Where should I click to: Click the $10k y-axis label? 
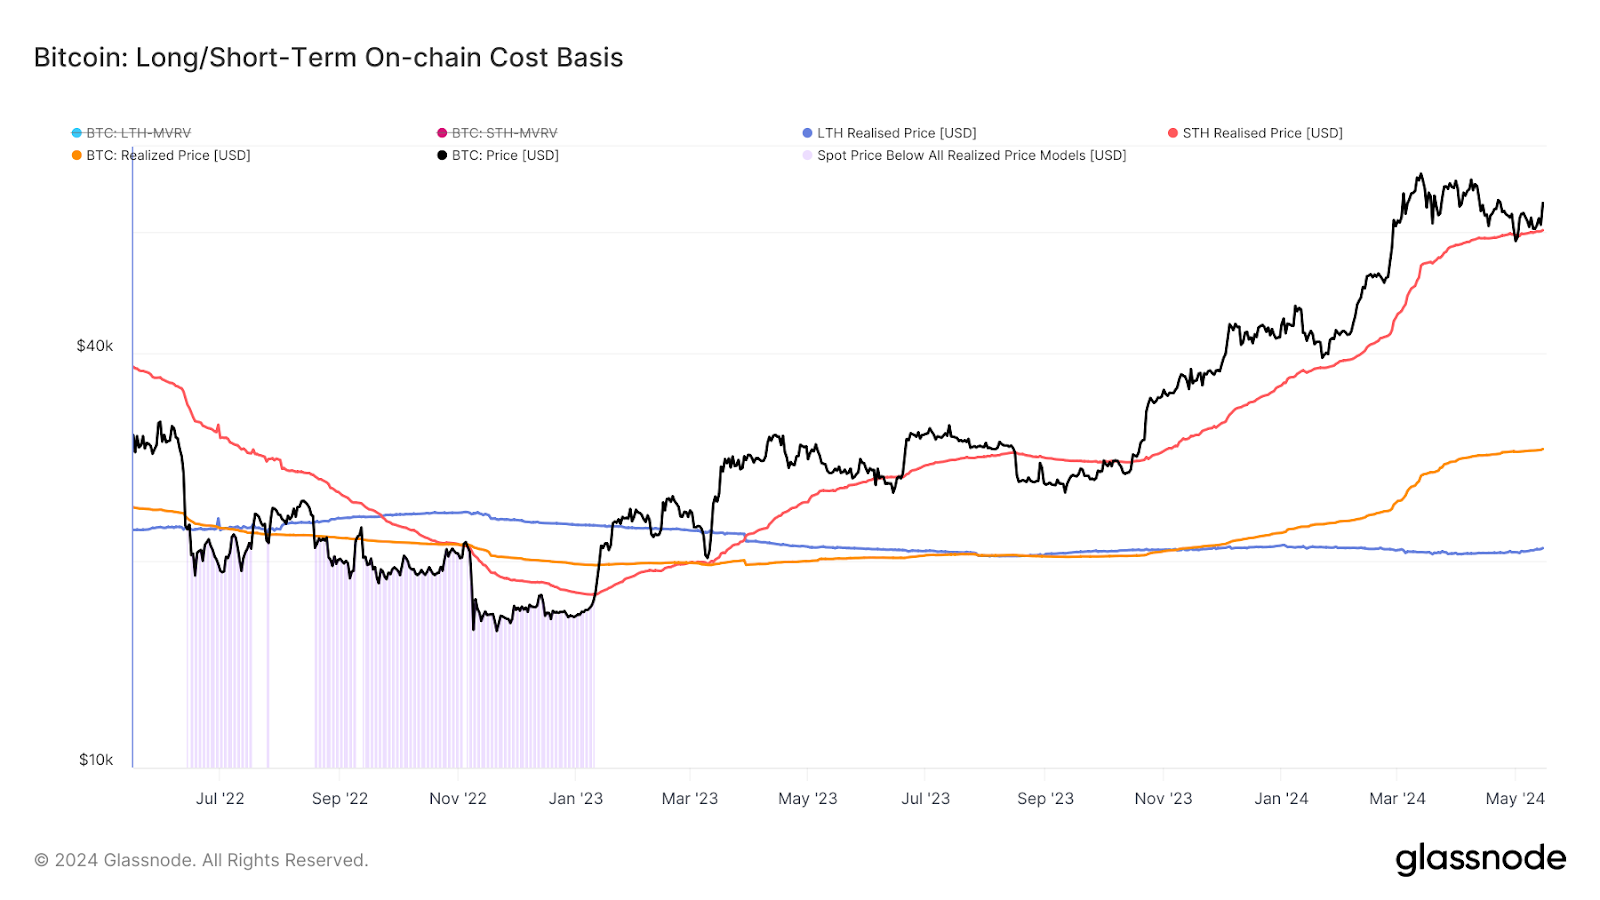point(96,760)
